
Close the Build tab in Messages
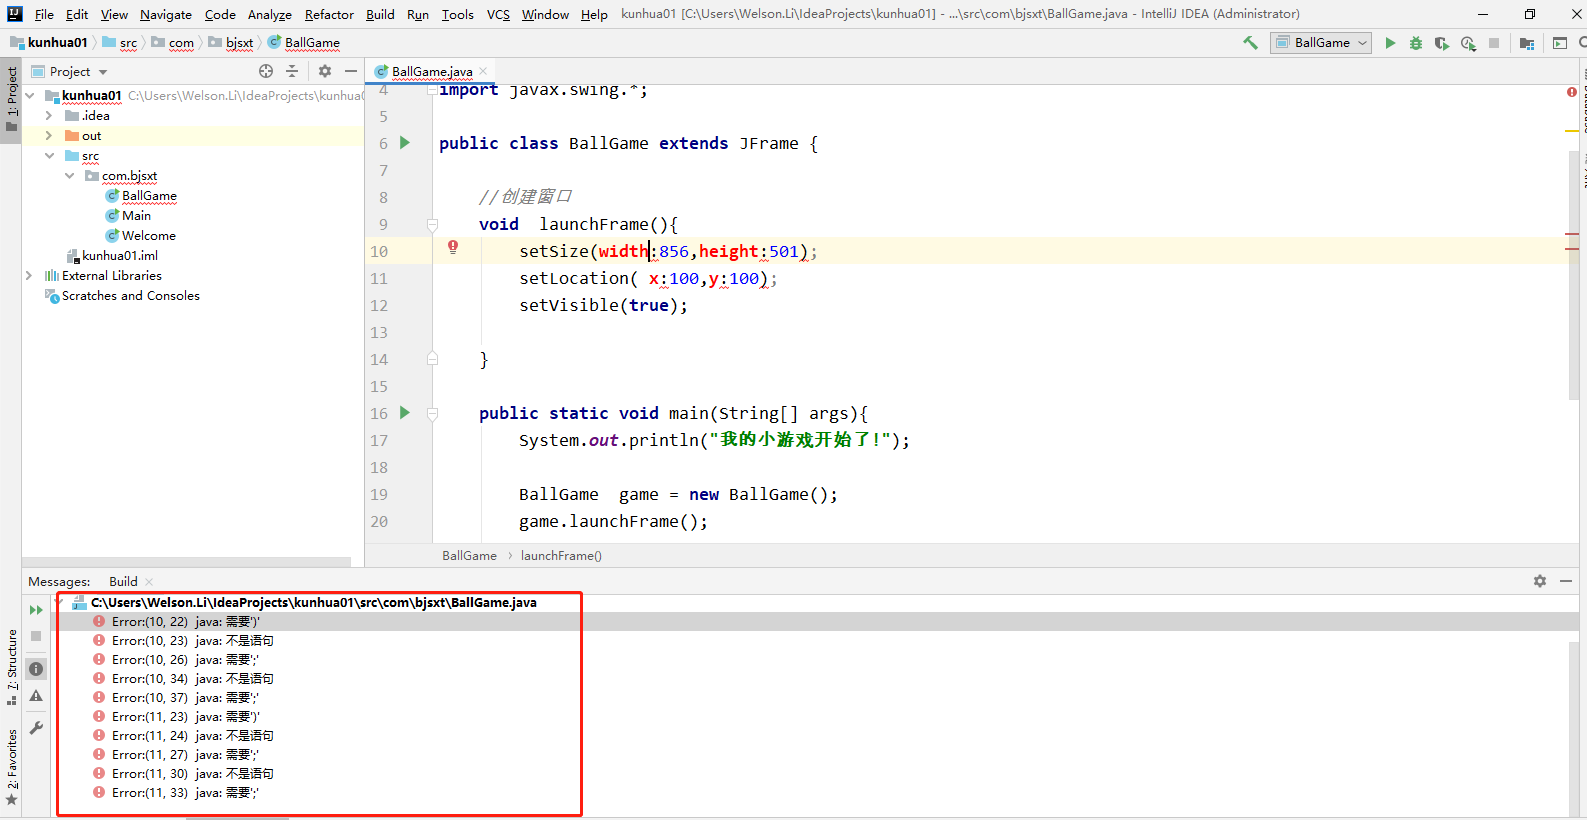click(x=149, y=582)
